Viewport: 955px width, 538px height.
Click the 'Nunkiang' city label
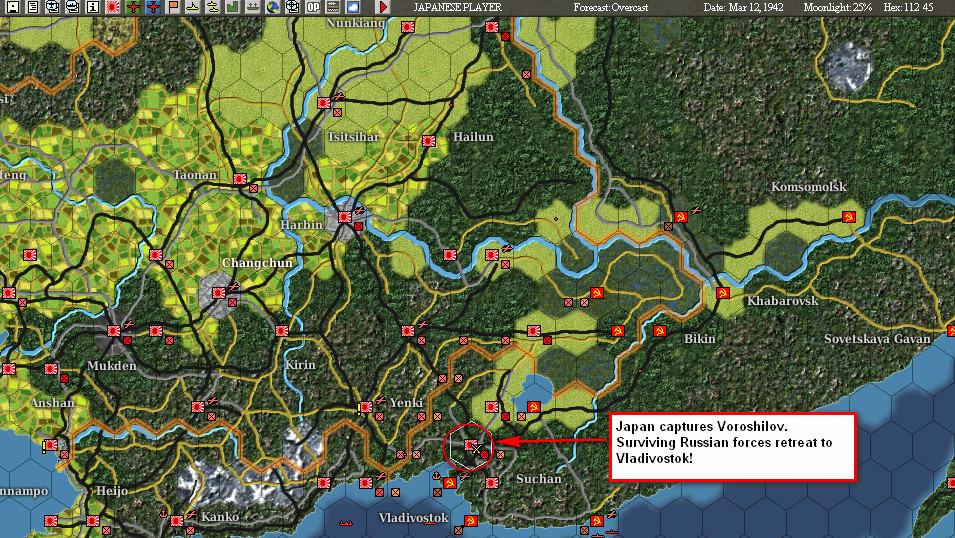(x=356, y=23)
